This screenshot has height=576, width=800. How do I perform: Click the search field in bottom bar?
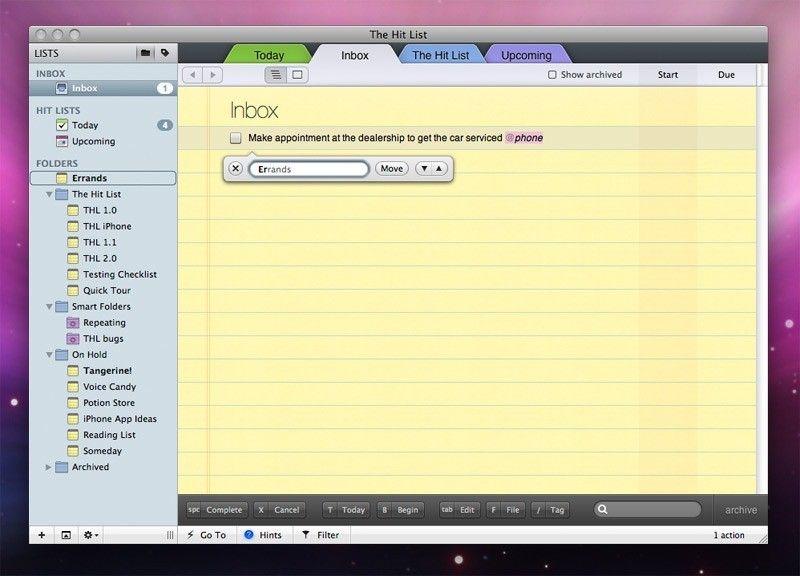coord(653,510)
